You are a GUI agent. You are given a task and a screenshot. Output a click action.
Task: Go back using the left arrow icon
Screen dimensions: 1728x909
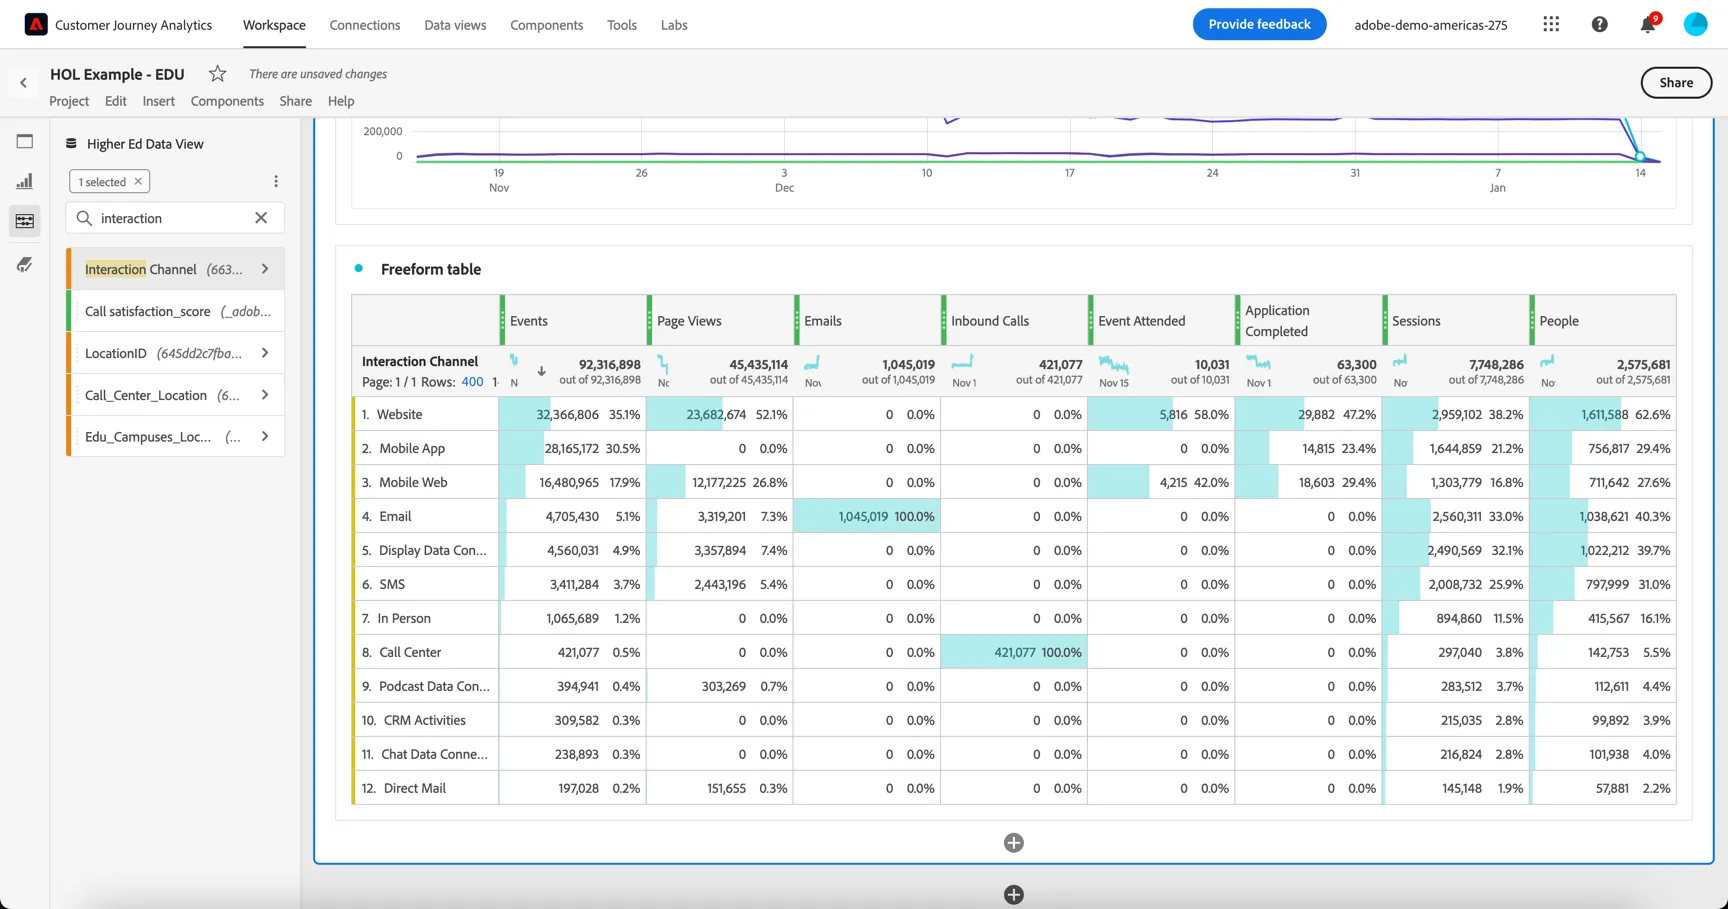[x=24, y=83]
